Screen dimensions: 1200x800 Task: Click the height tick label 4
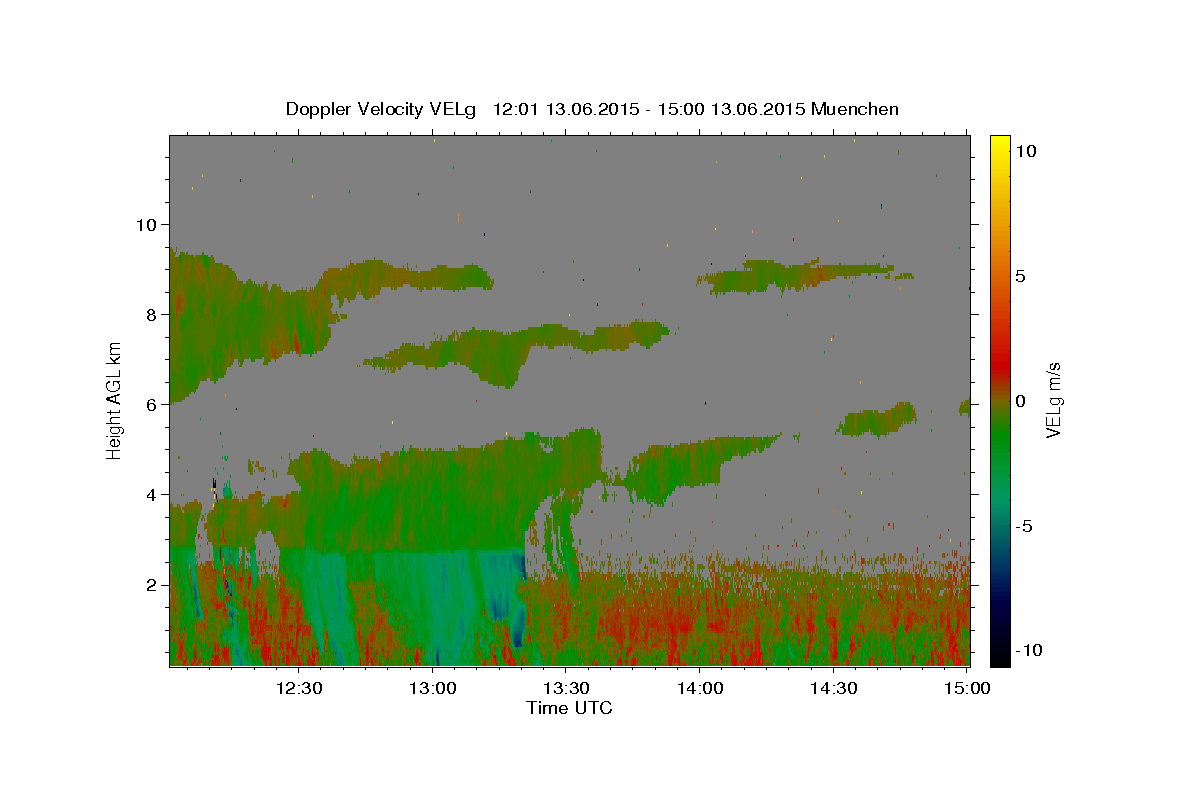(x=151, y=494)
